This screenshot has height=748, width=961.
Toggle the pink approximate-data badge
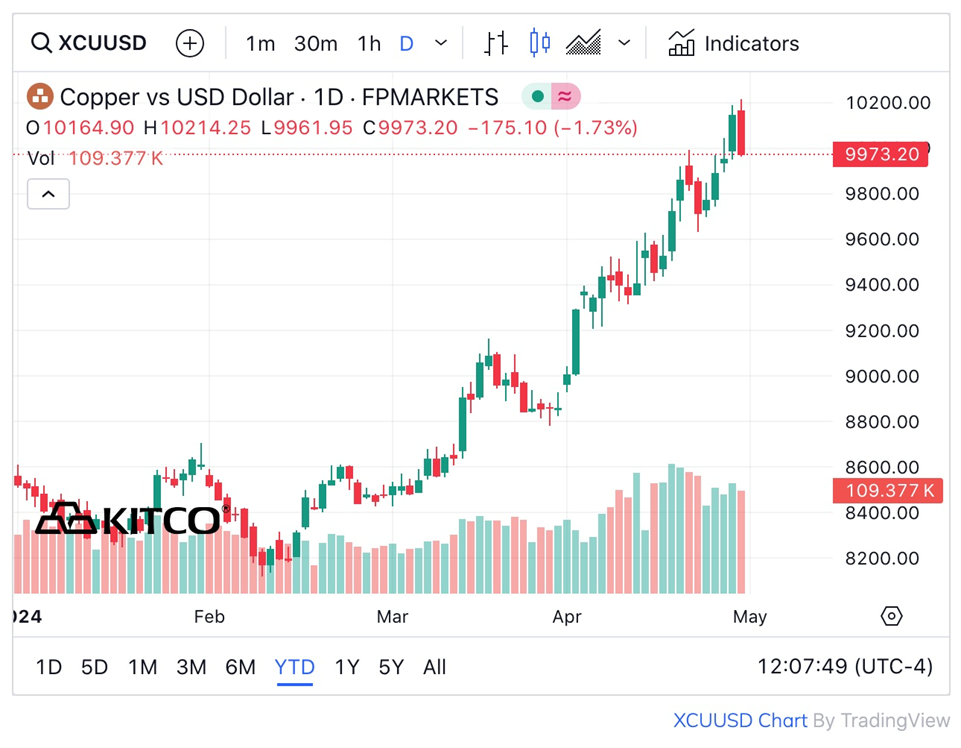tap(566, 97)
